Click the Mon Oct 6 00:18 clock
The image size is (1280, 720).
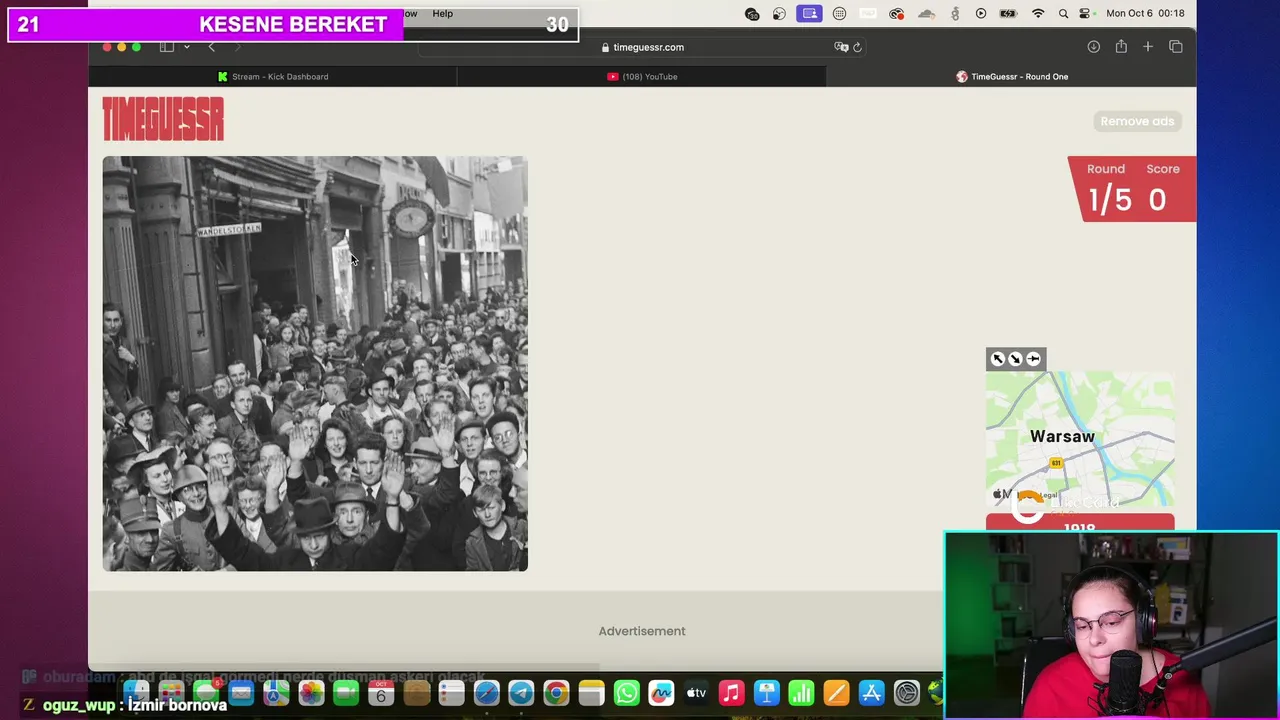coord(1146,13)
